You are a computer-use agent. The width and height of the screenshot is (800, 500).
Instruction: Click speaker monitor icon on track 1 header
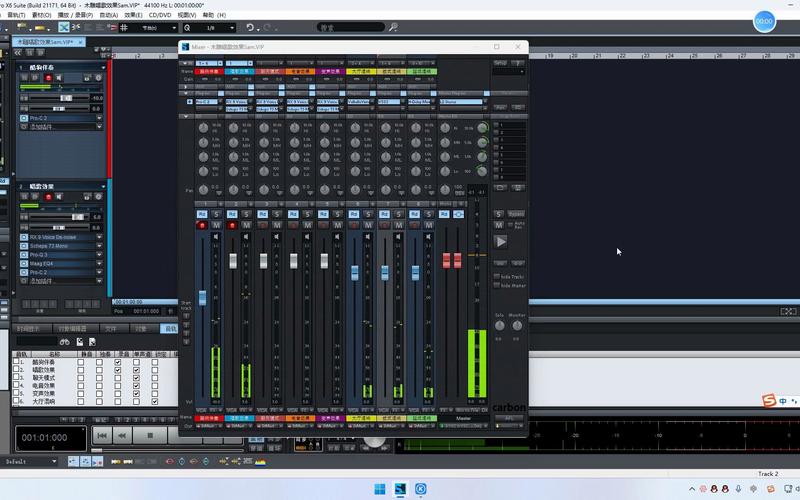click(x=59, y=78)
